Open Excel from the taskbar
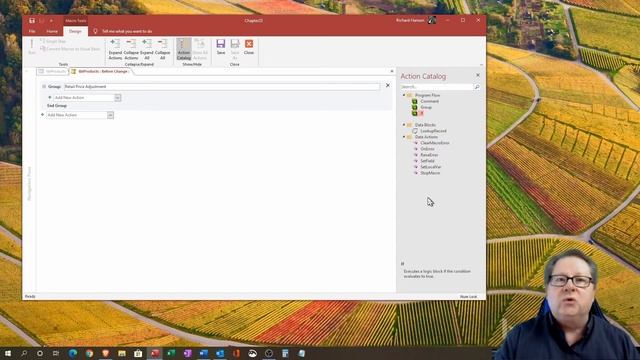640x360 pixels. click(171, 353)
